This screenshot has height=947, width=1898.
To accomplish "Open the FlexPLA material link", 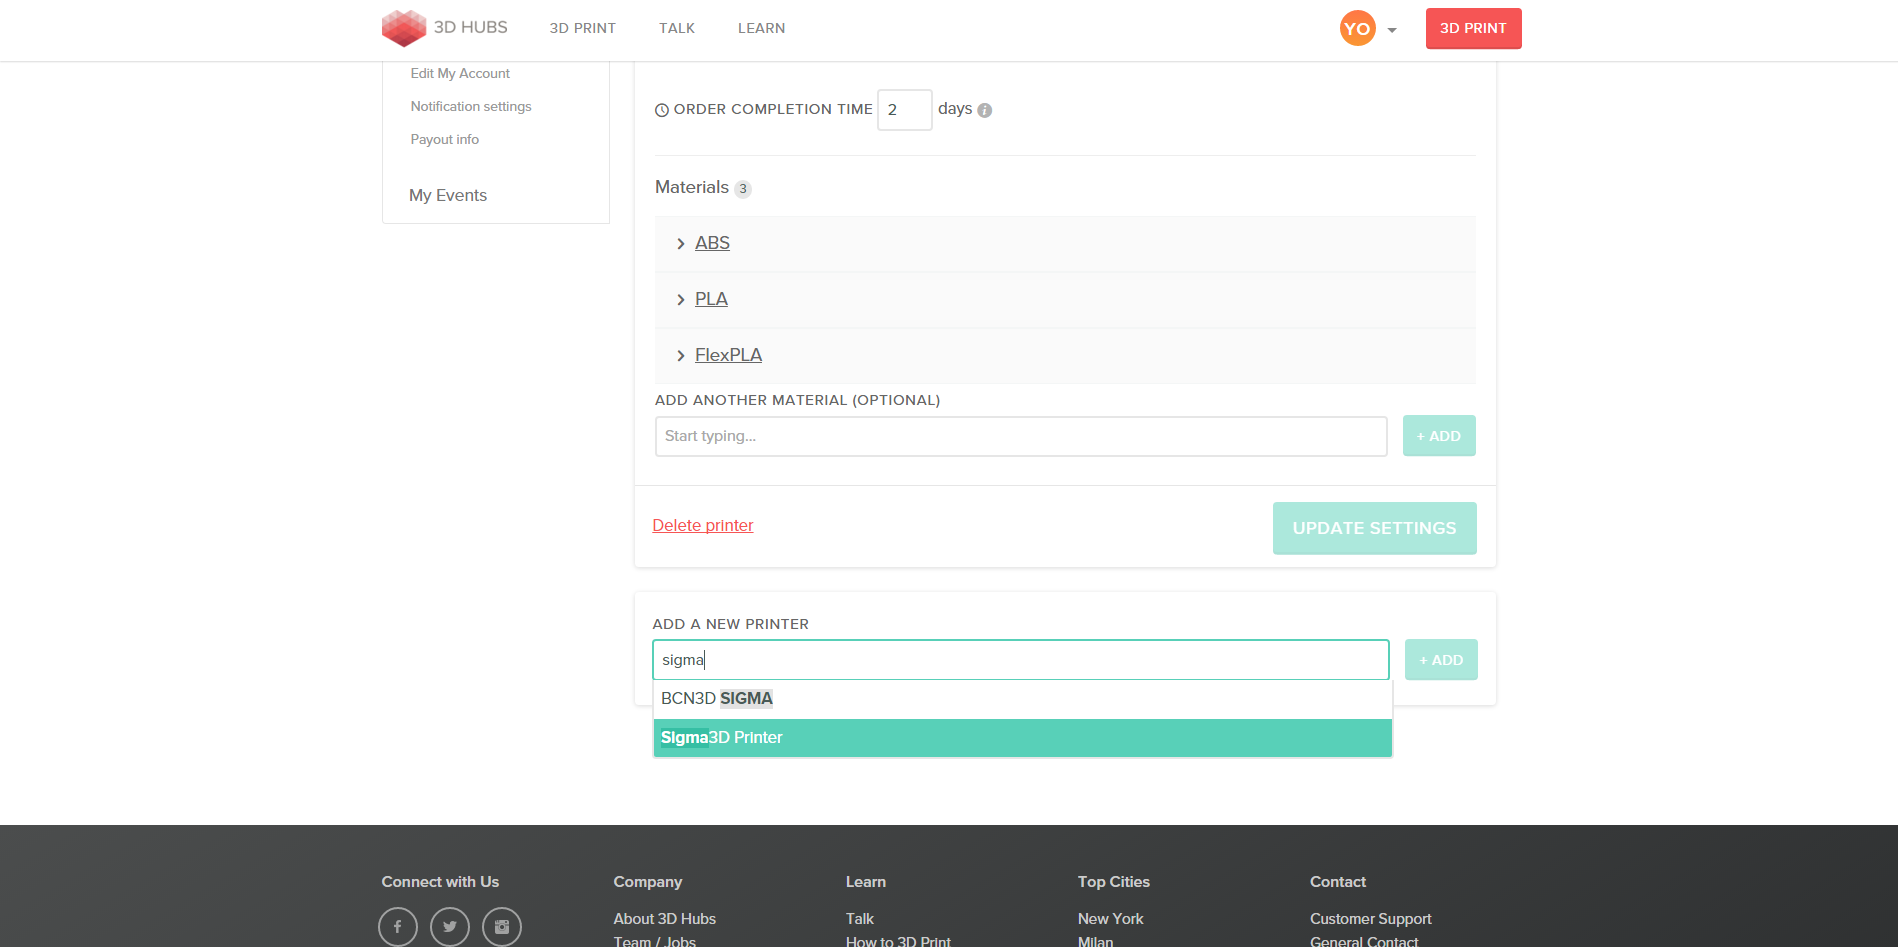I will (x=728, y=355).
